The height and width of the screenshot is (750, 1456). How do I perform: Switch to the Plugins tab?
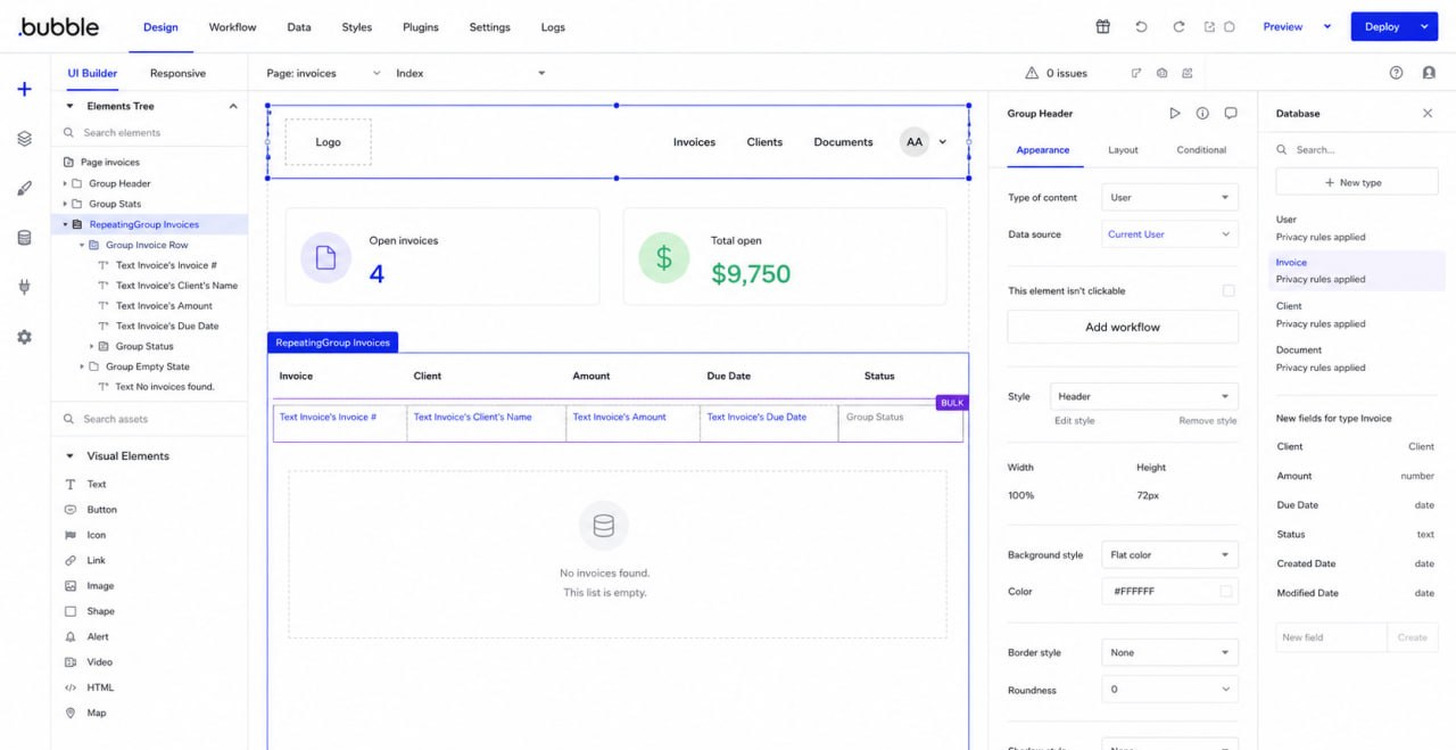click(x=420, y=27)
